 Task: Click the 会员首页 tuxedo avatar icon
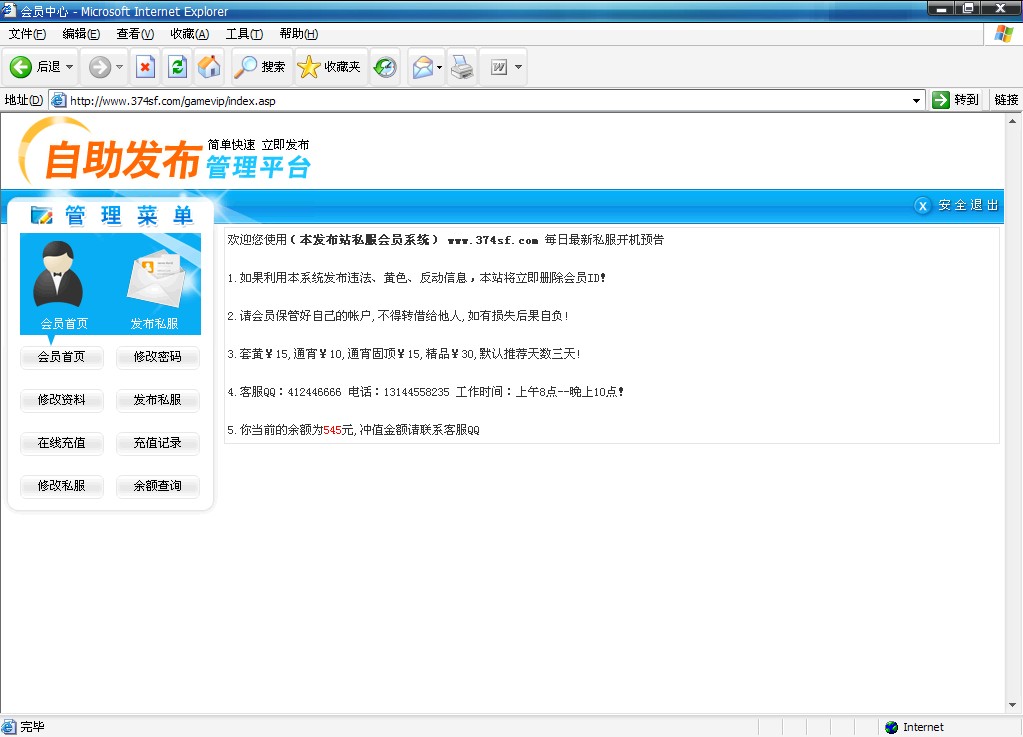tap(58, 275)
